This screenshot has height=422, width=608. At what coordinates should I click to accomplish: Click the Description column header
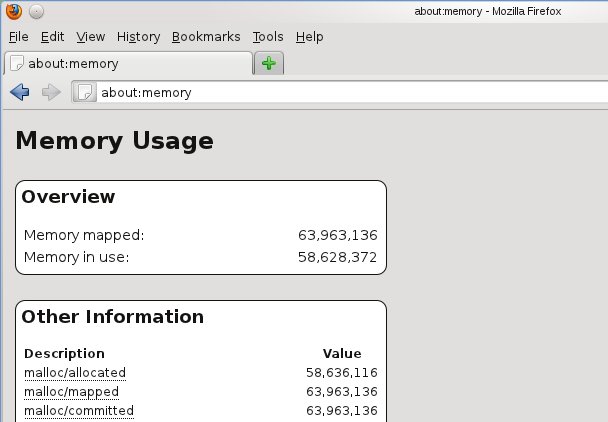(x=64, y=354)
